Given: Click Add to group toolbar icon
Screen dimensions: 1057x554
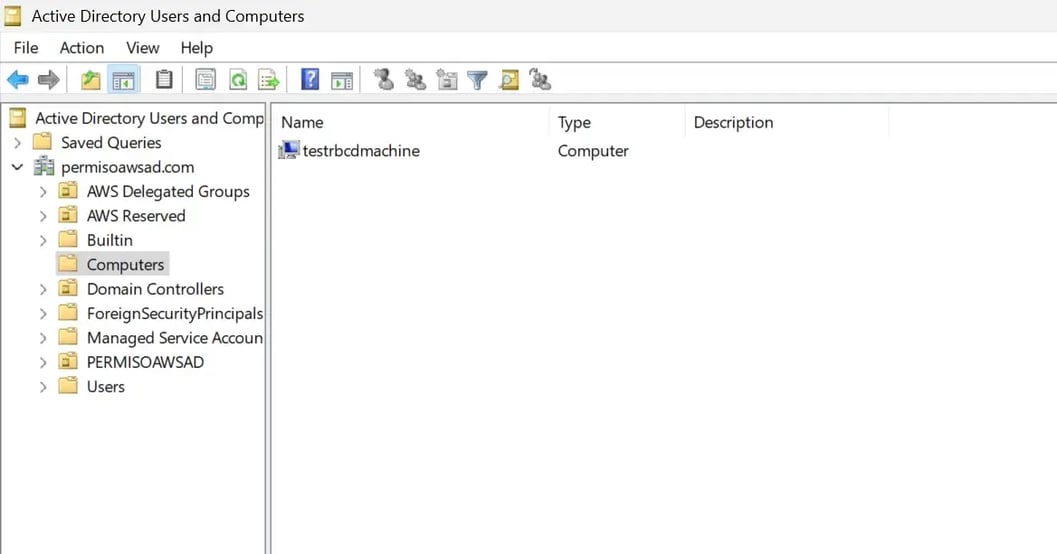Looking at the screenshot, I should (x=540, y=80).
